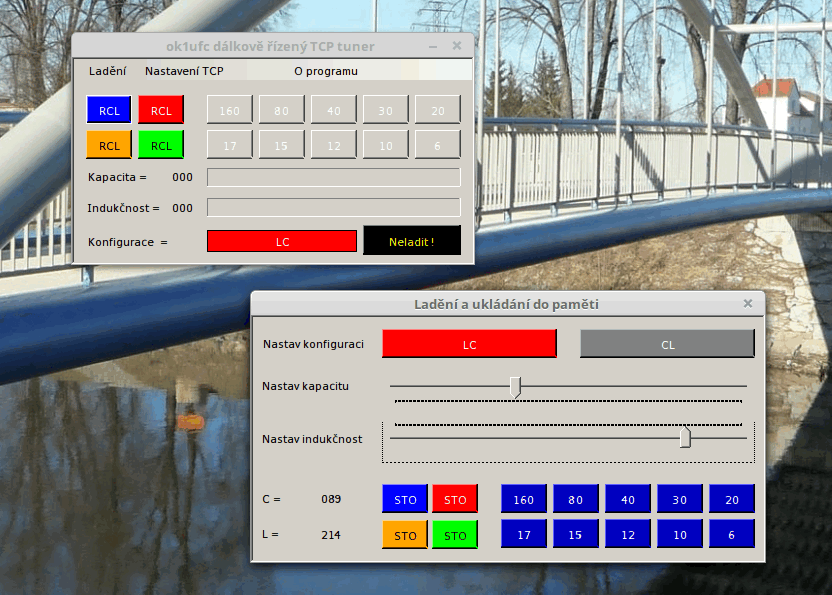Click the green RCL memory button
This screenshot has height=595, width=832.
(161, 145)
